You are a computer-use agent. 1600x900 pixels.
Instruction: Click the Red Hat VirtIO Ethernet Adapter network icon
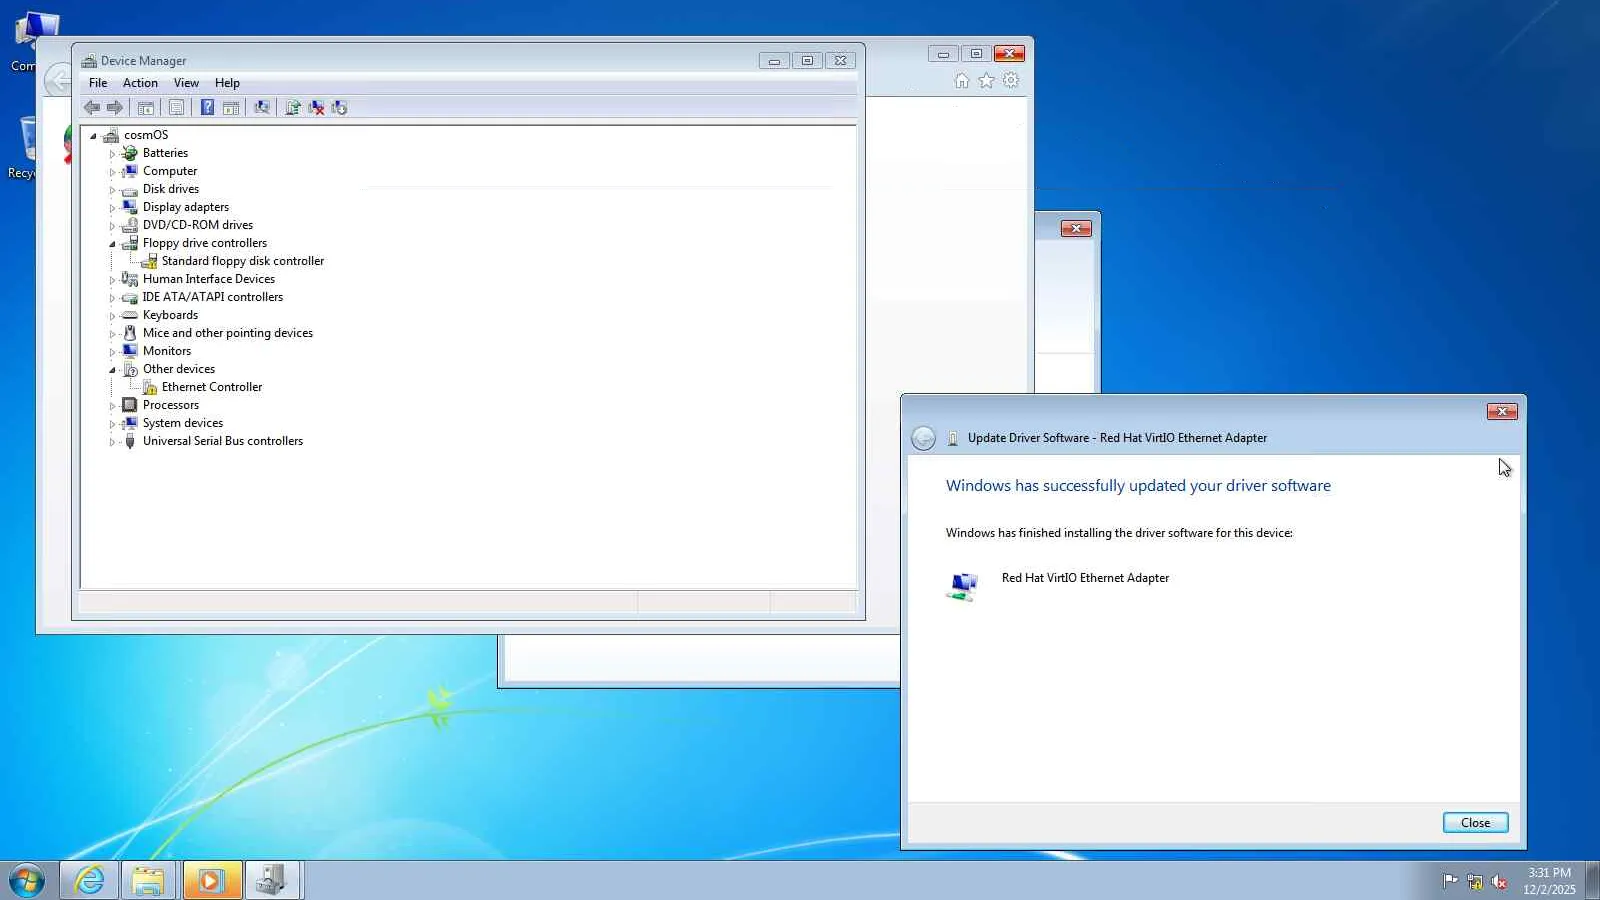coord(962,586)
